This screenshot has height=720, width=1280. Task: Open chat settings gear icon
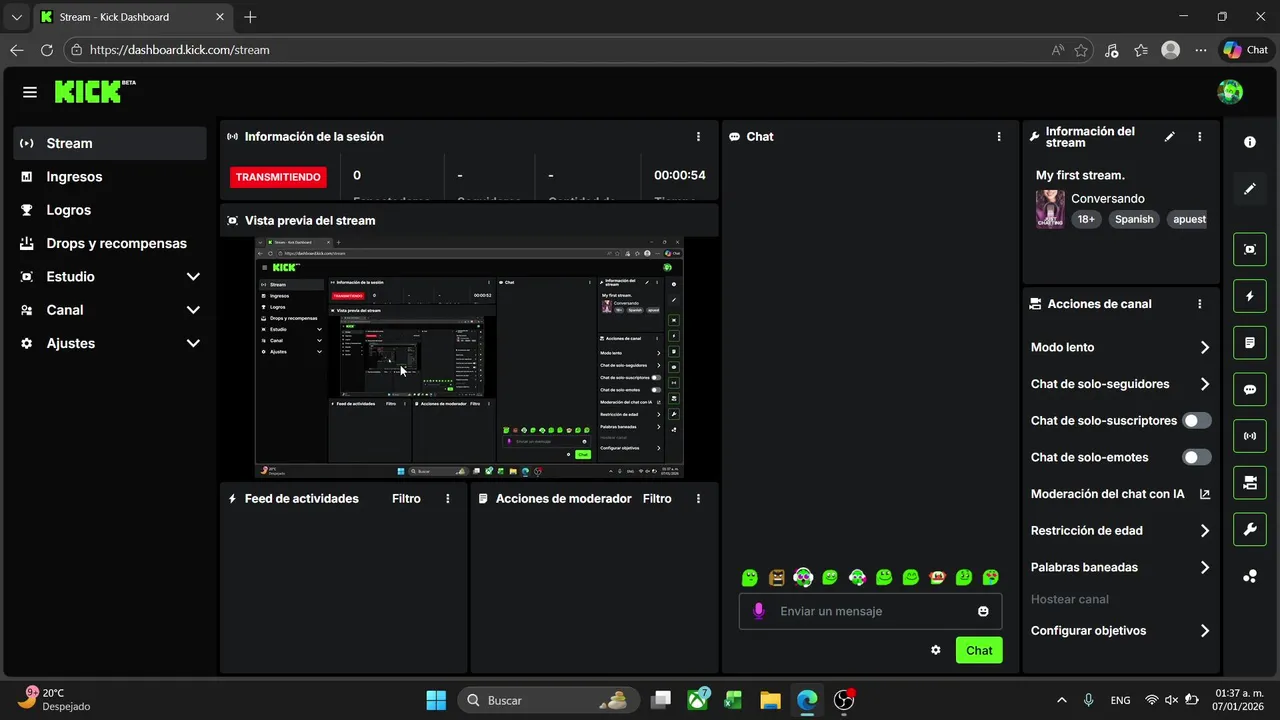coord(936,650)
